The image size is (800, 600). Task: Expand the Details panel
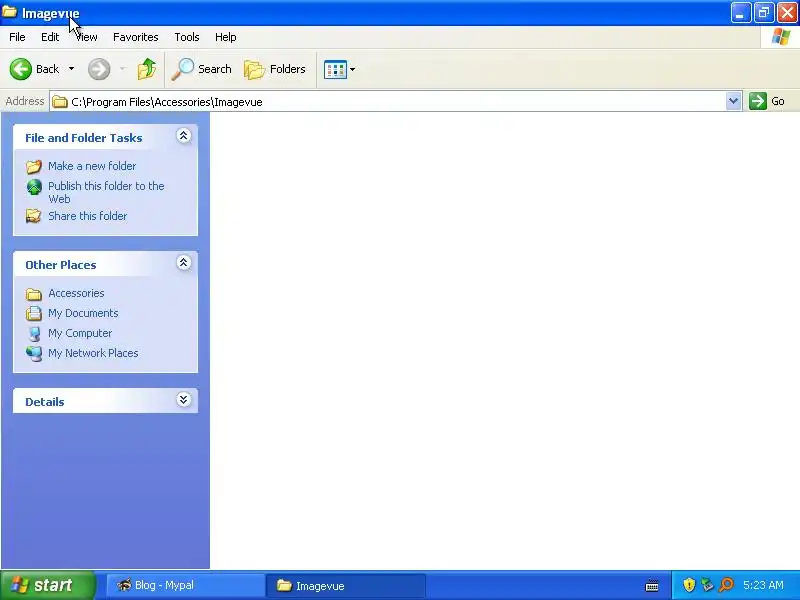coord(184,399)
